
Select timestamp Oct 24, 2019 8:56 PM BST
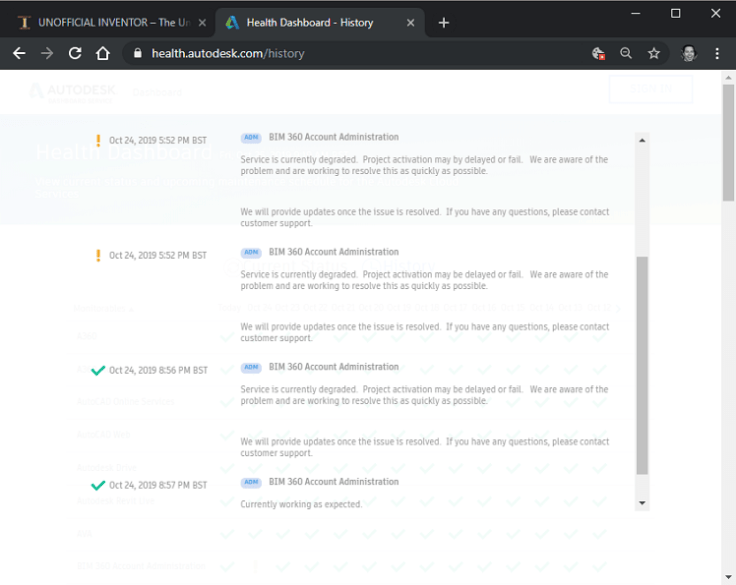tap(158, 370)
